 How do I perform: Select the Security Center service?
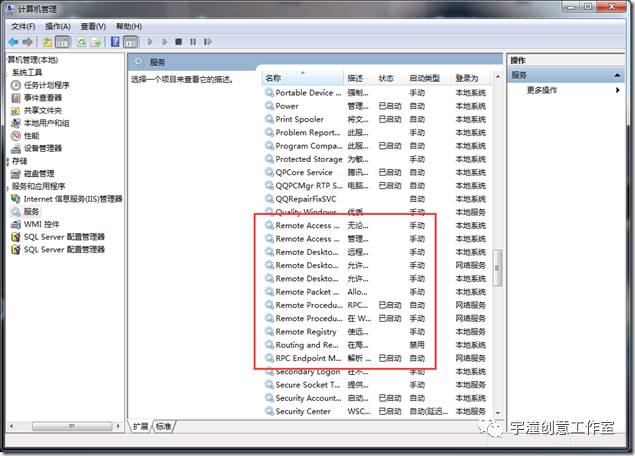(x=377, y=411)
